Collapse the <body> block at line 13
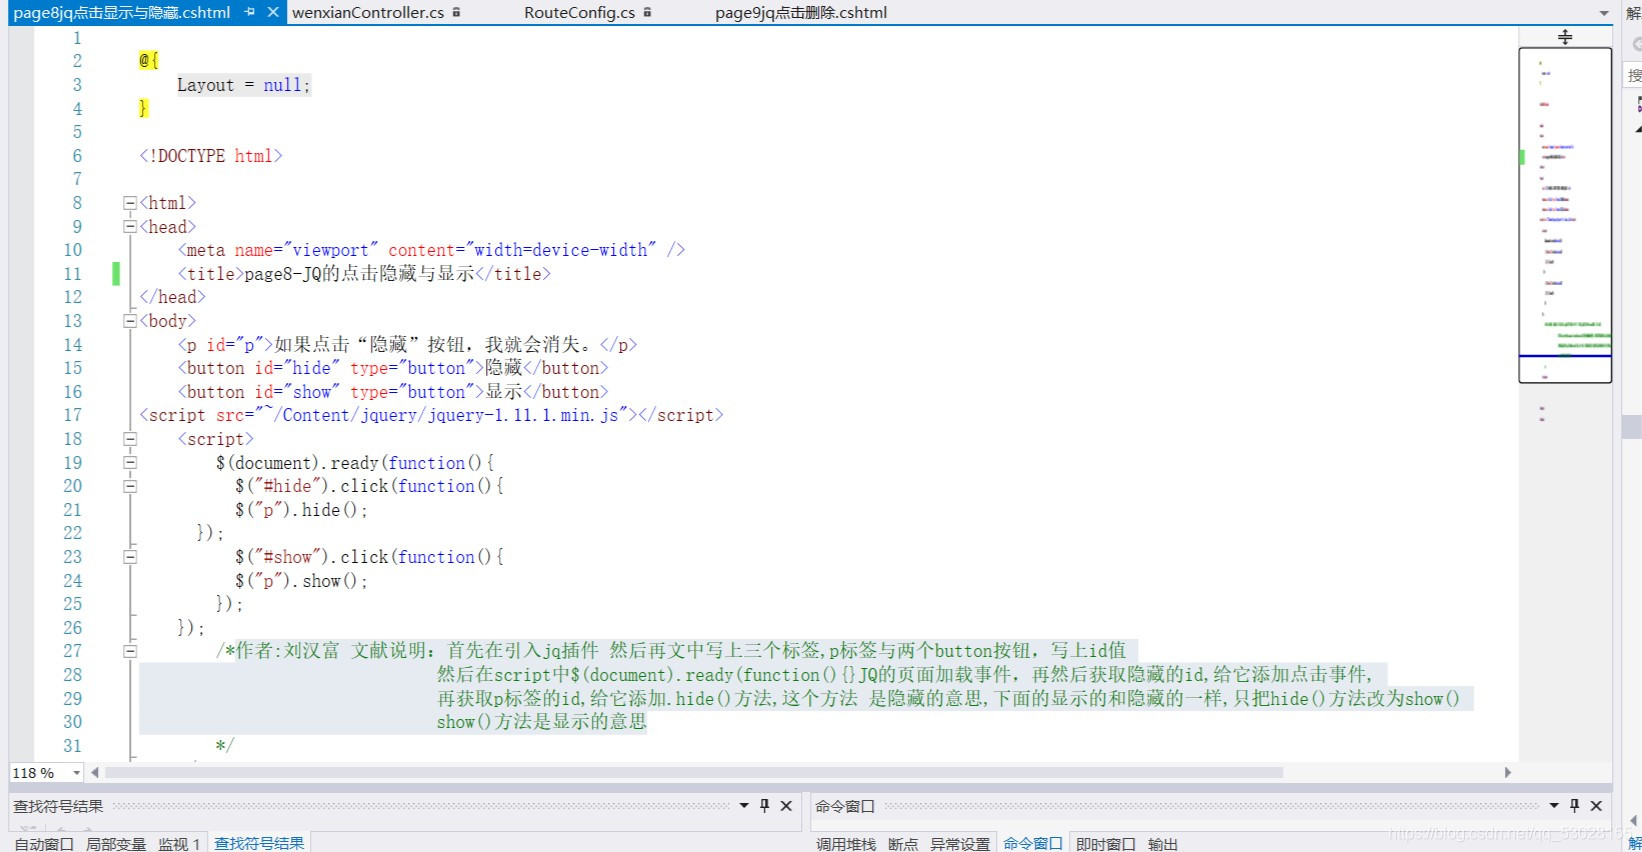Image resolution: width=1642 pixels, height=852 pixels. 130,321
